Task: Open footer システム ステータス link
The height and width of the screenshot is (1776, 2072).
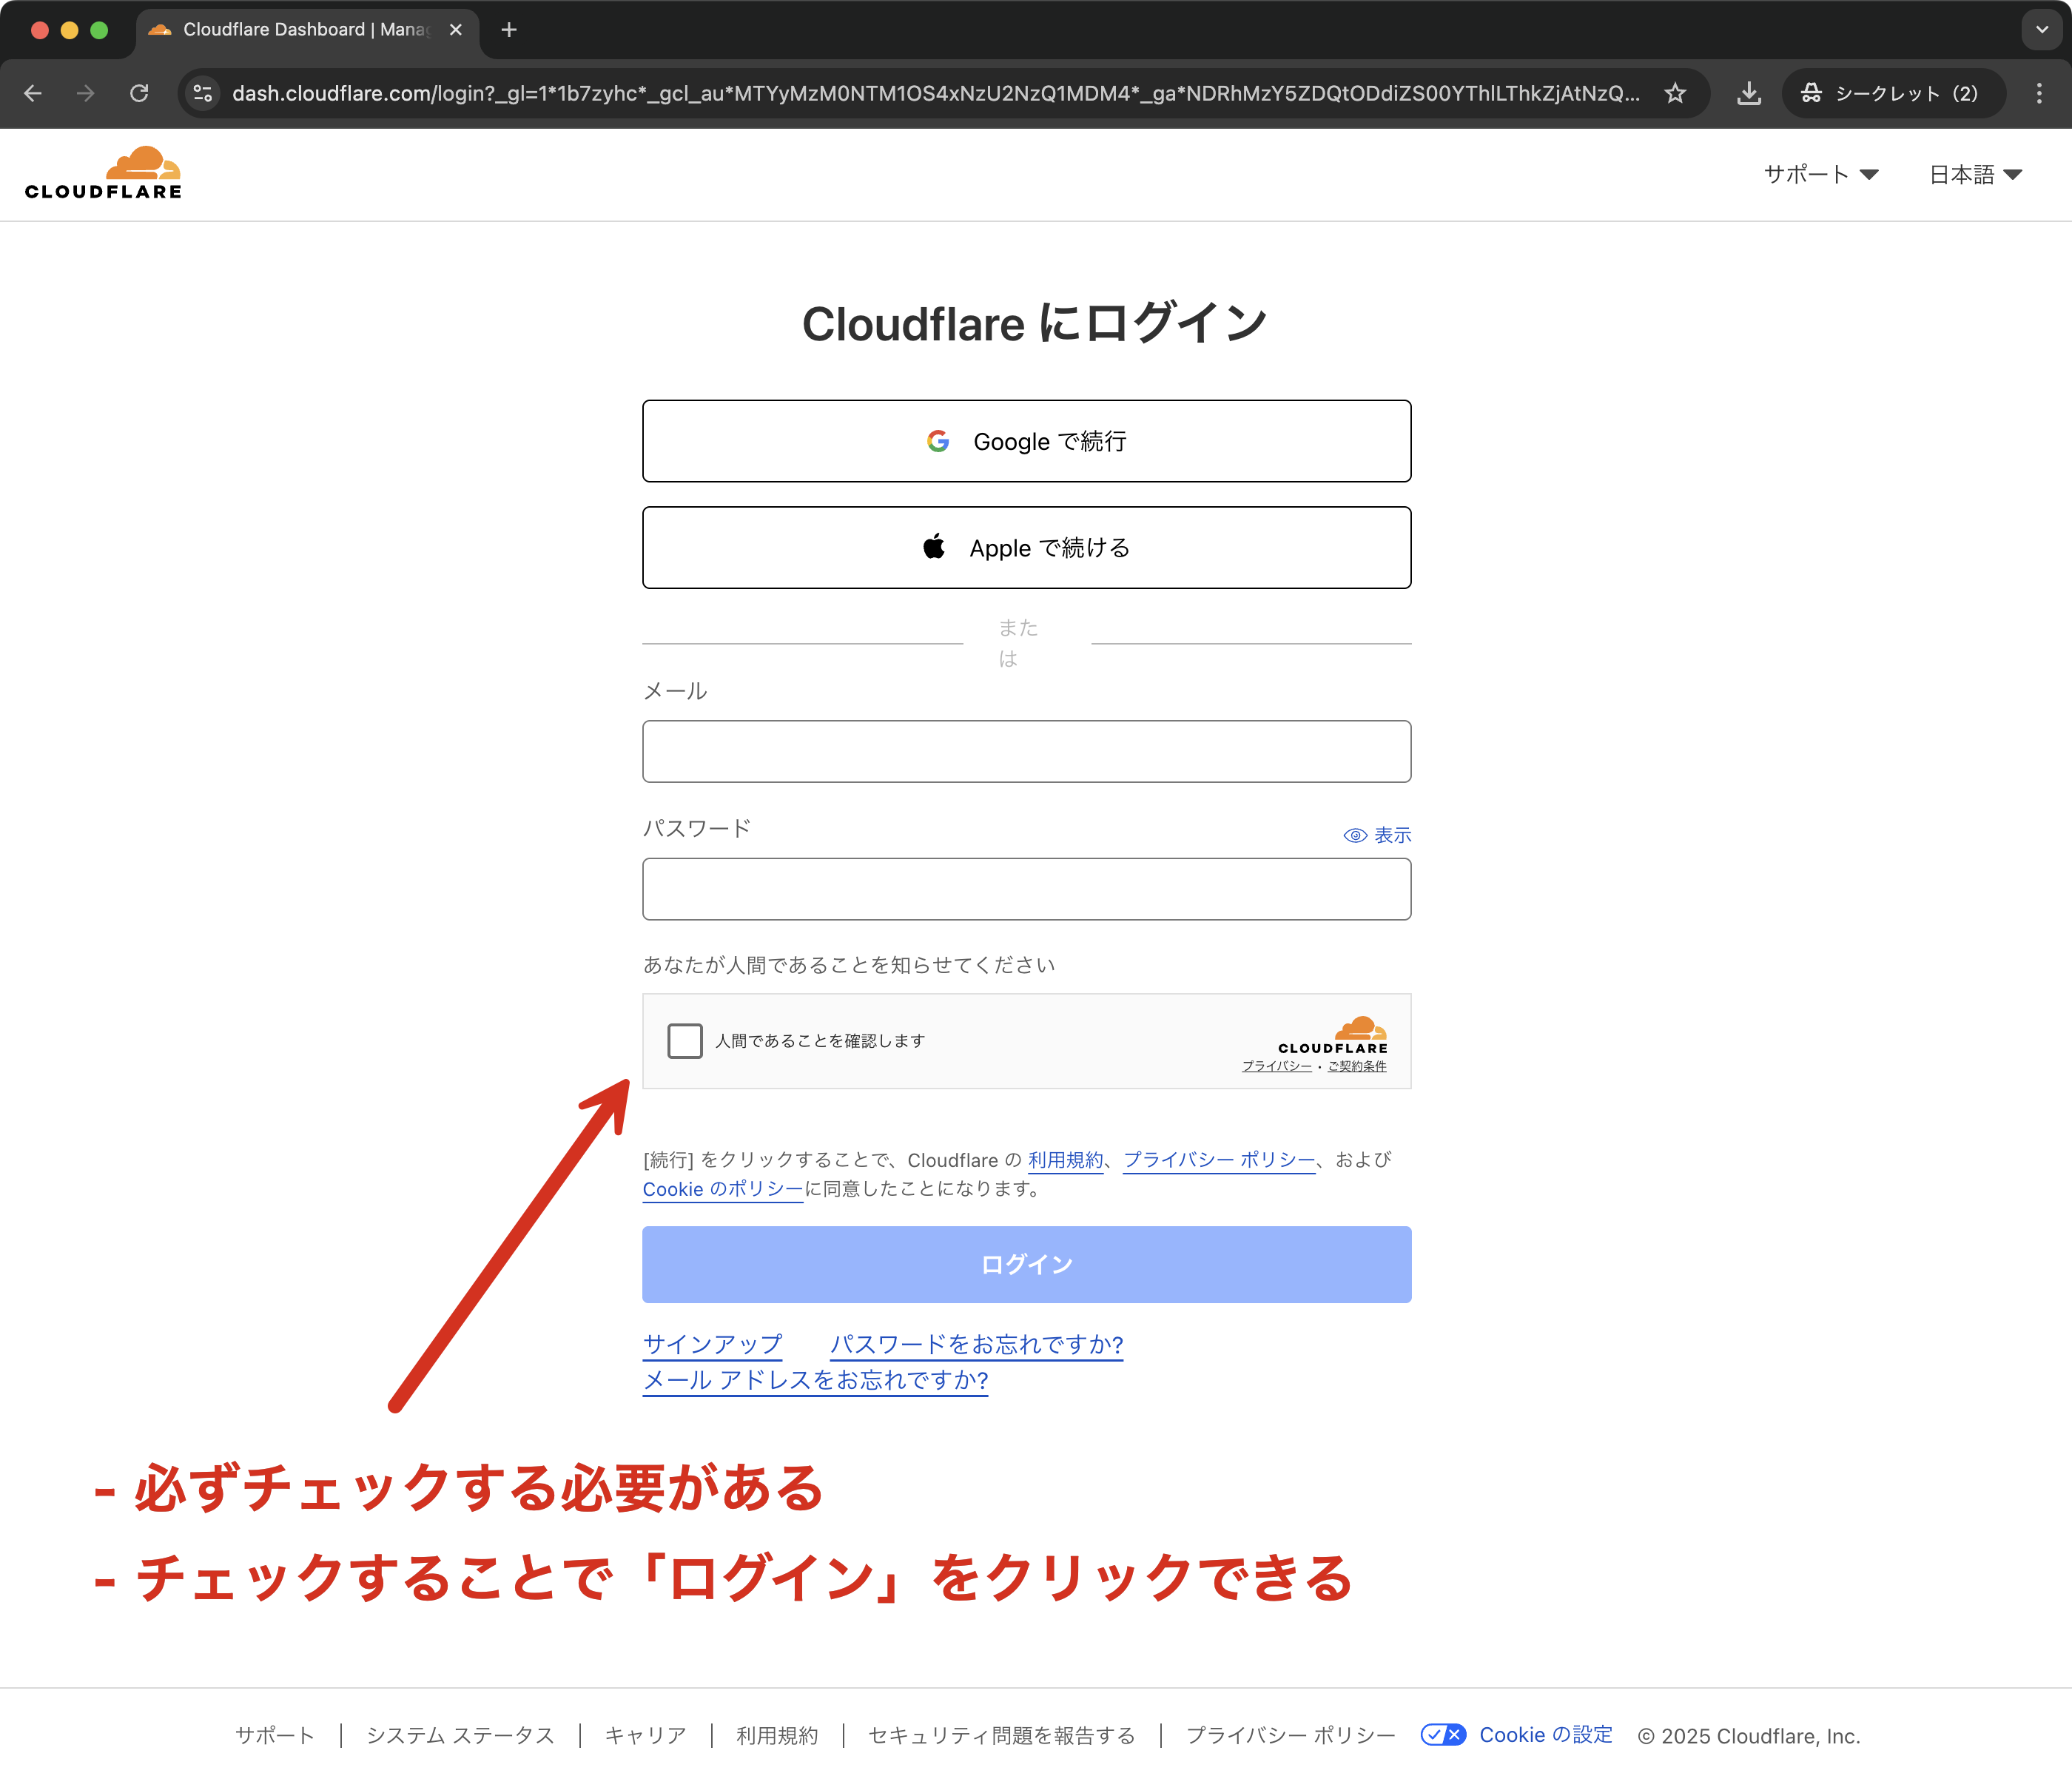Action: coord(460,1736)
